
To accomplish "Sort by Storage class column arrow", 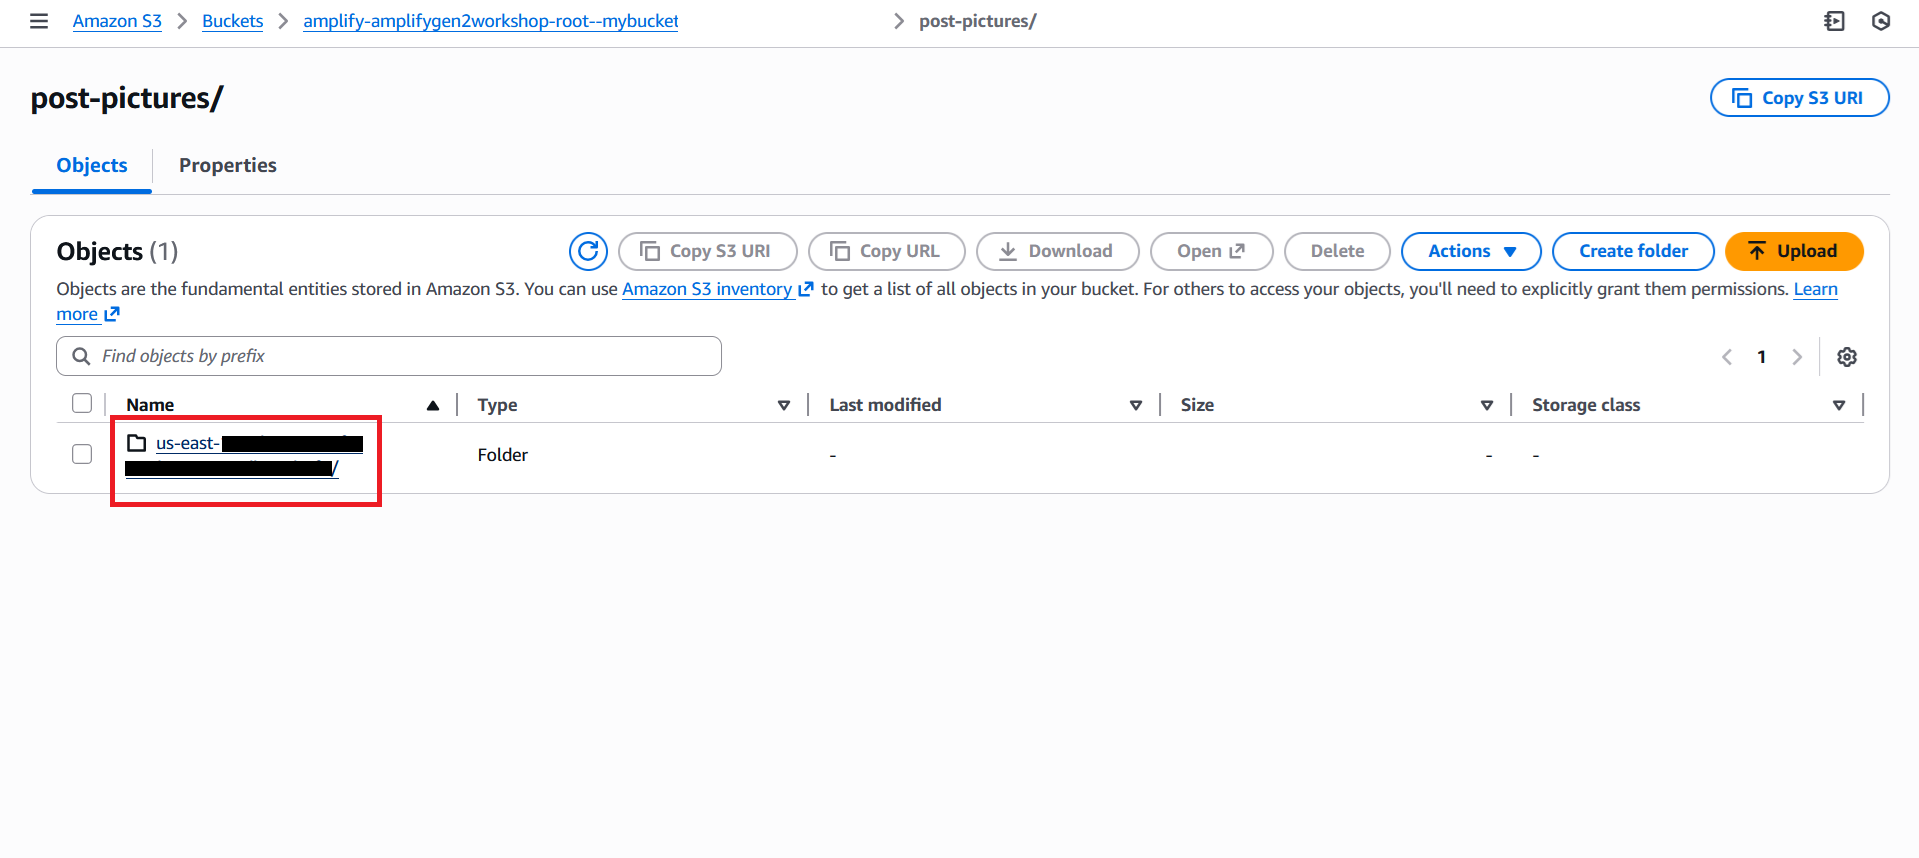I will point(1839,405).
